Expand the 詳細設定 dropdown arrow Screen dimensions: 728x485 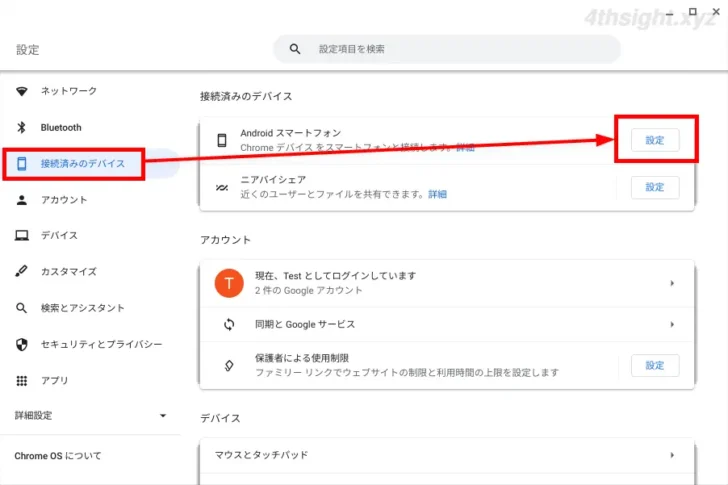tap(162, 415)
